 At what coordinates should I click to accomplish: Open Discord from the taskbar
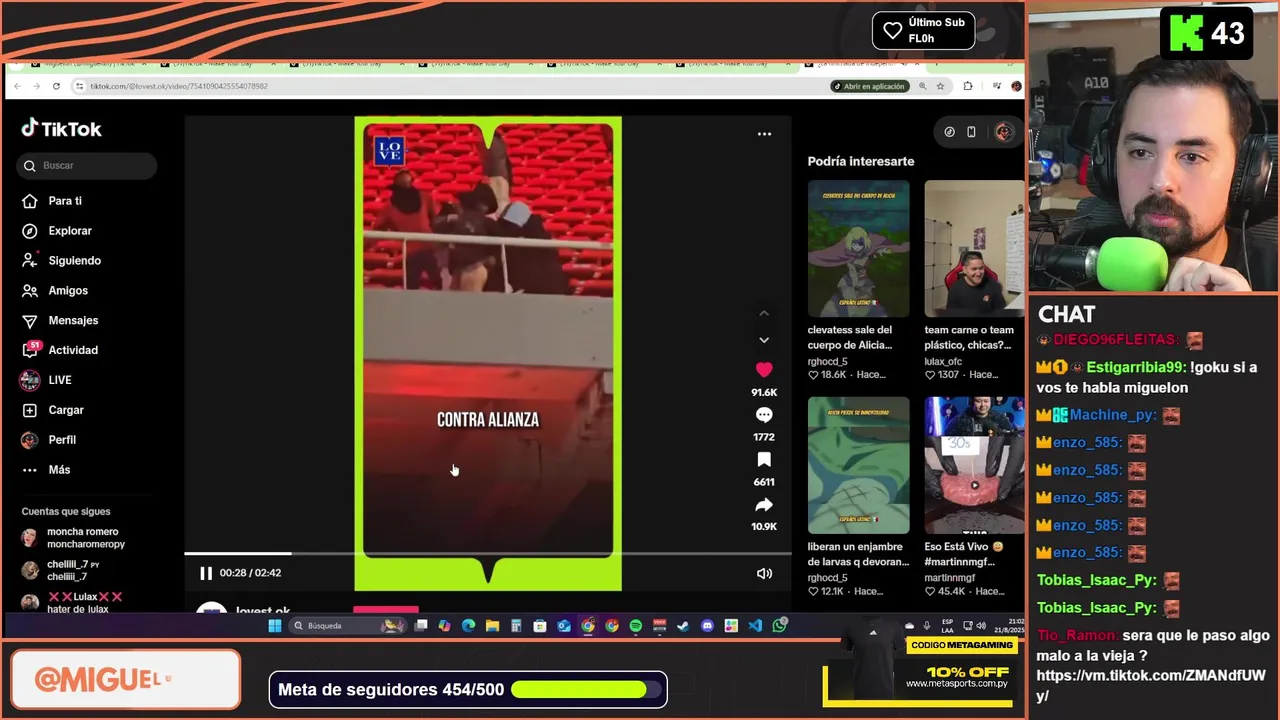click(x=707, y=626)
